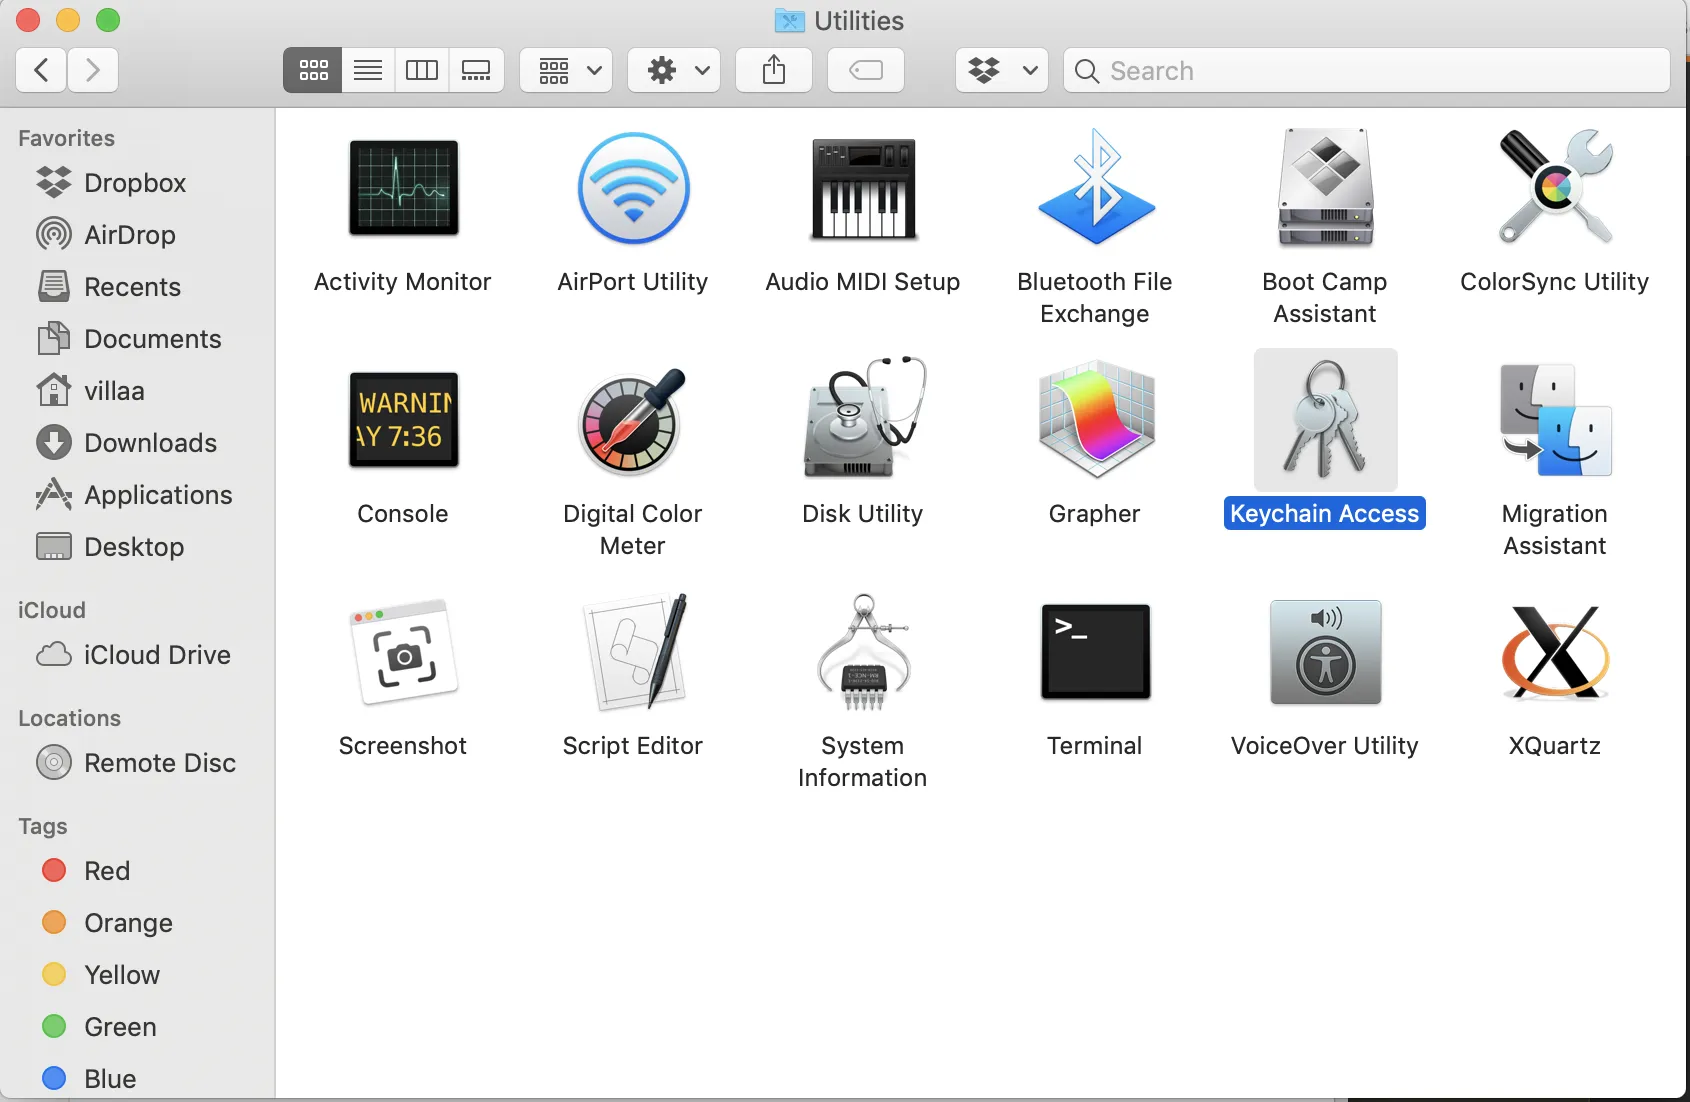Switch to icon view
Image resolution: width=1690 pixels, height=1102 pixels.
[x=313, y=70]
